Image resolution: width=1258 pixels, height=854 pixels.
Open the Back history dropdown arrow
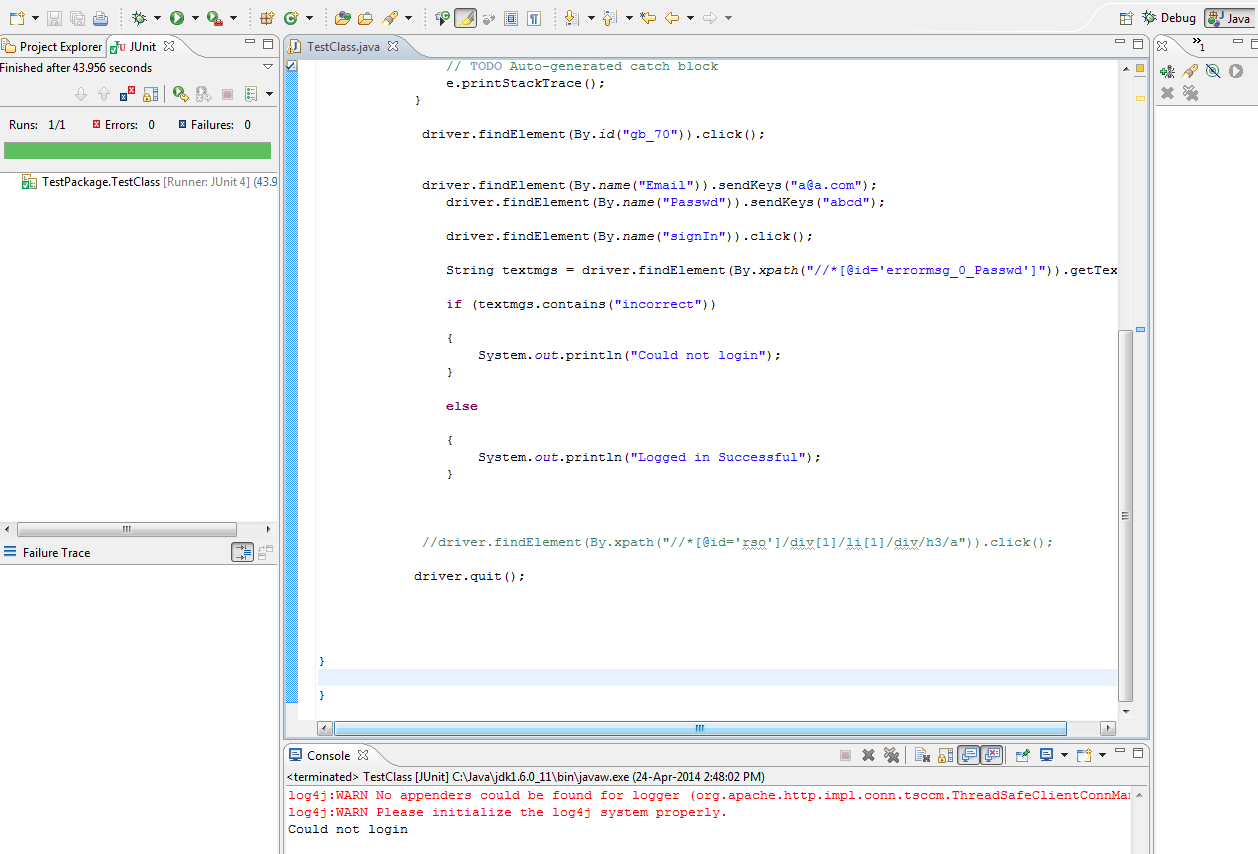coord(691,18)
